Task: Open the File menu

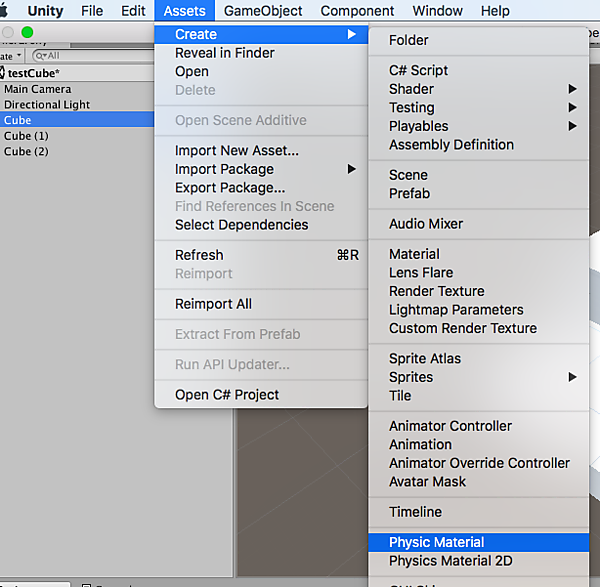Action: tap(92, 11)
